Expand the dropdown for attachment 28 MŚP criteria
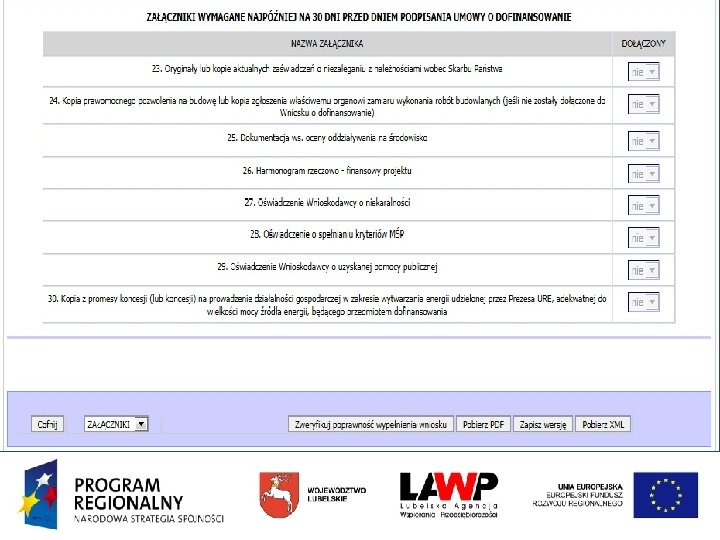 coord(643,238)
